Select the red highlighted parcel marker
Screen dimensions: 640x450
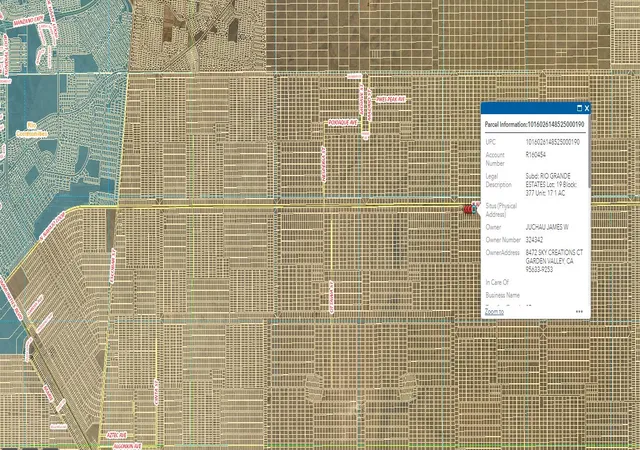point(469,209)
